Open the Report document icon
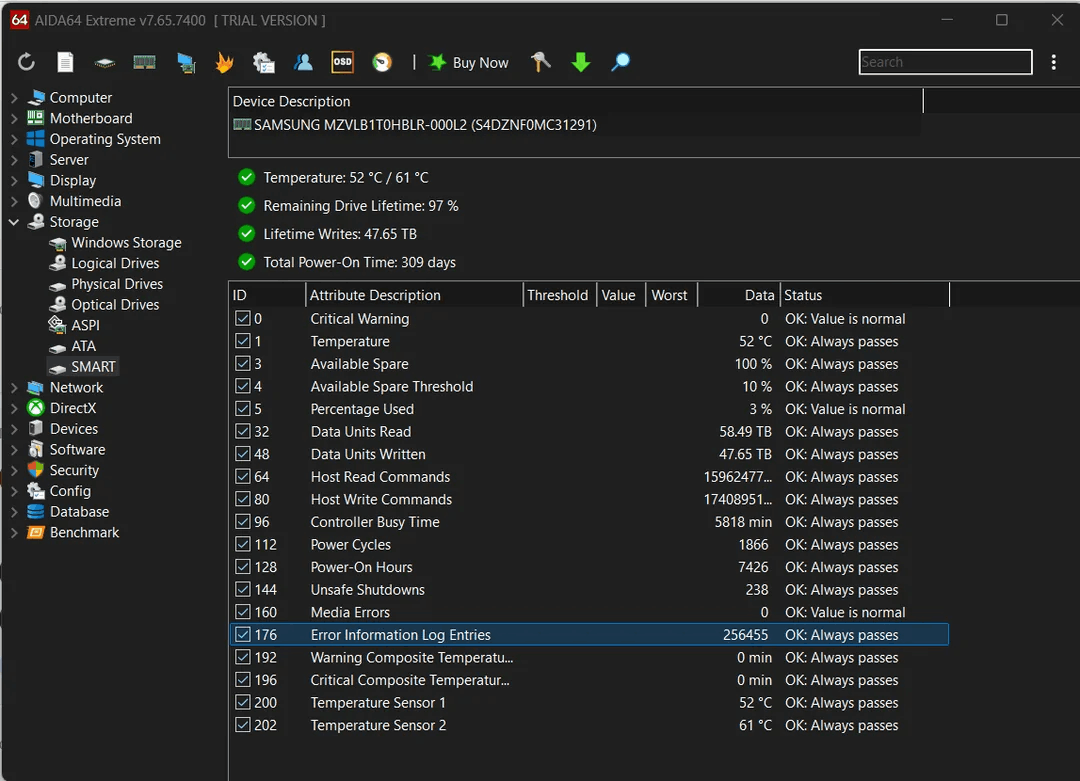The image size is (1080, 781). (x=65, y=63)
